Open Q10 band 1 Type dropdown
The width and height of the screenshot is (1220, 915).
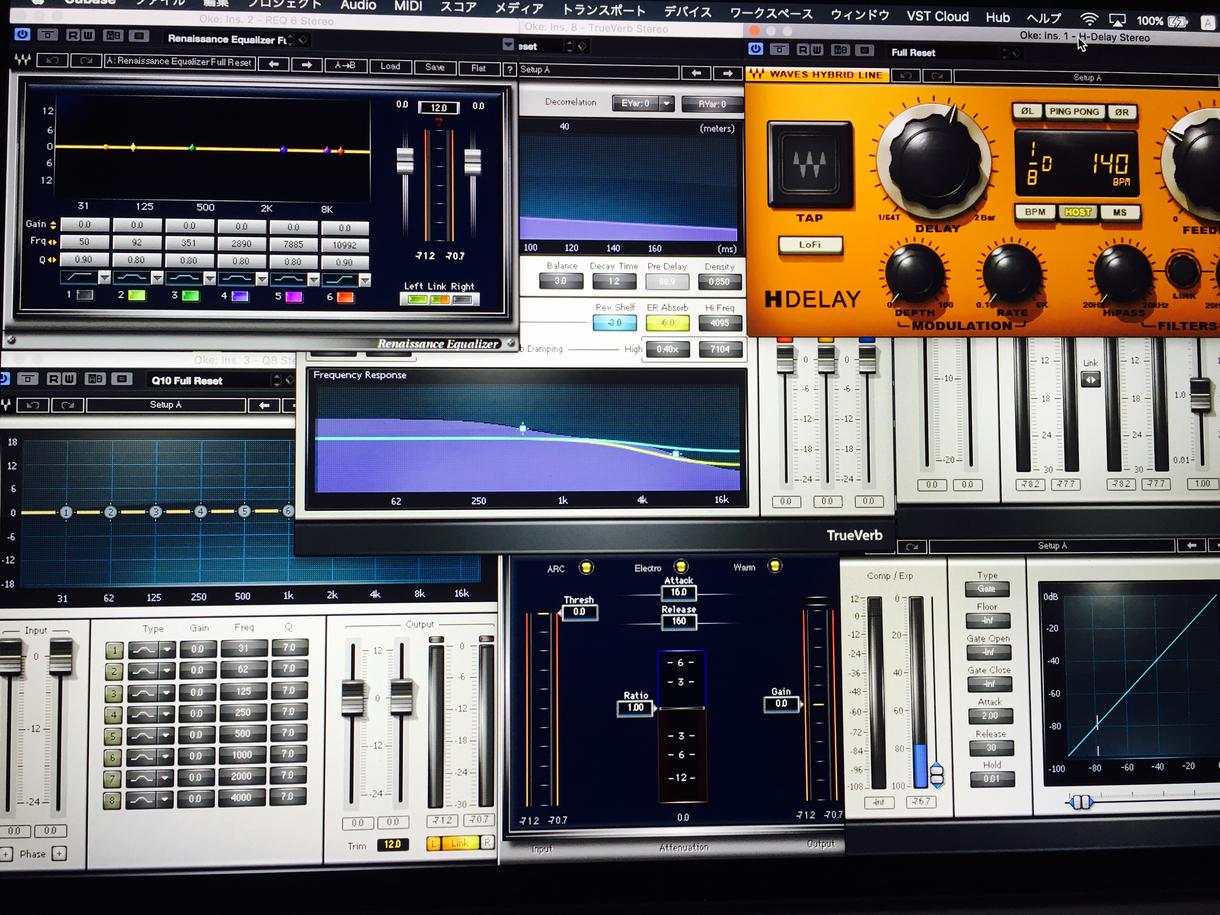167,650
